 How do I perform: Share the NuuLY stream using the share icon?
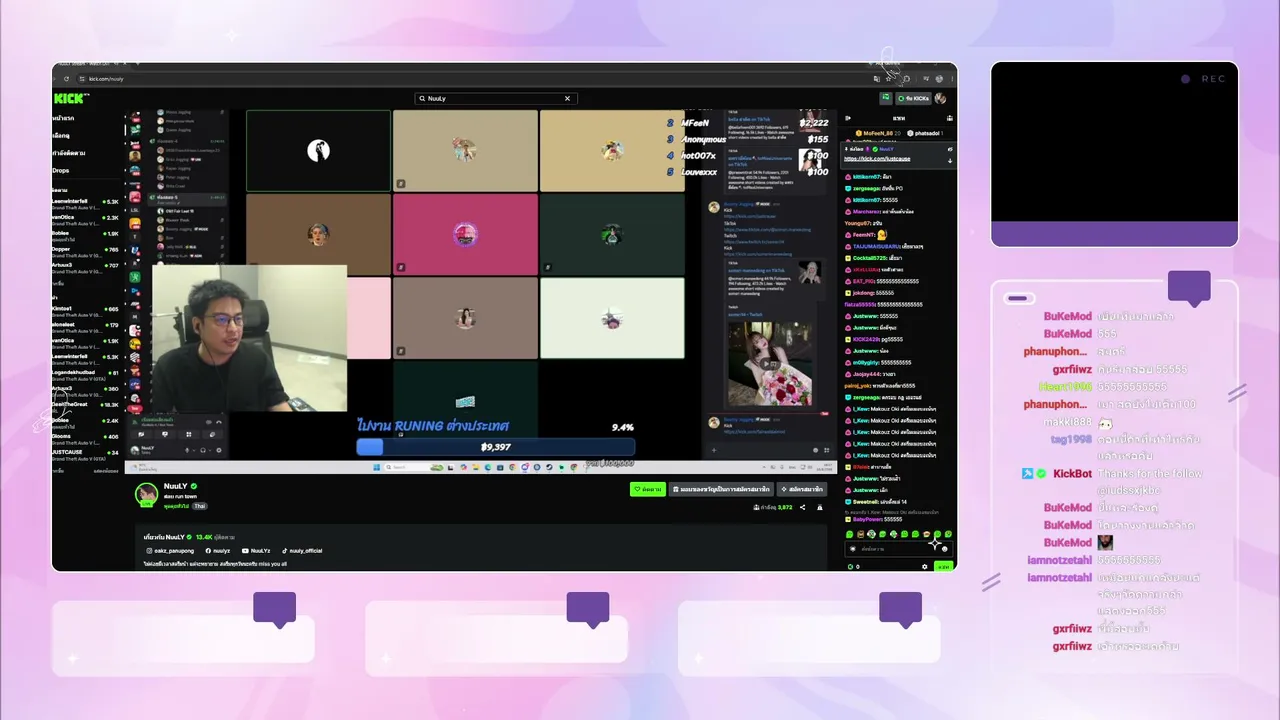802,507
